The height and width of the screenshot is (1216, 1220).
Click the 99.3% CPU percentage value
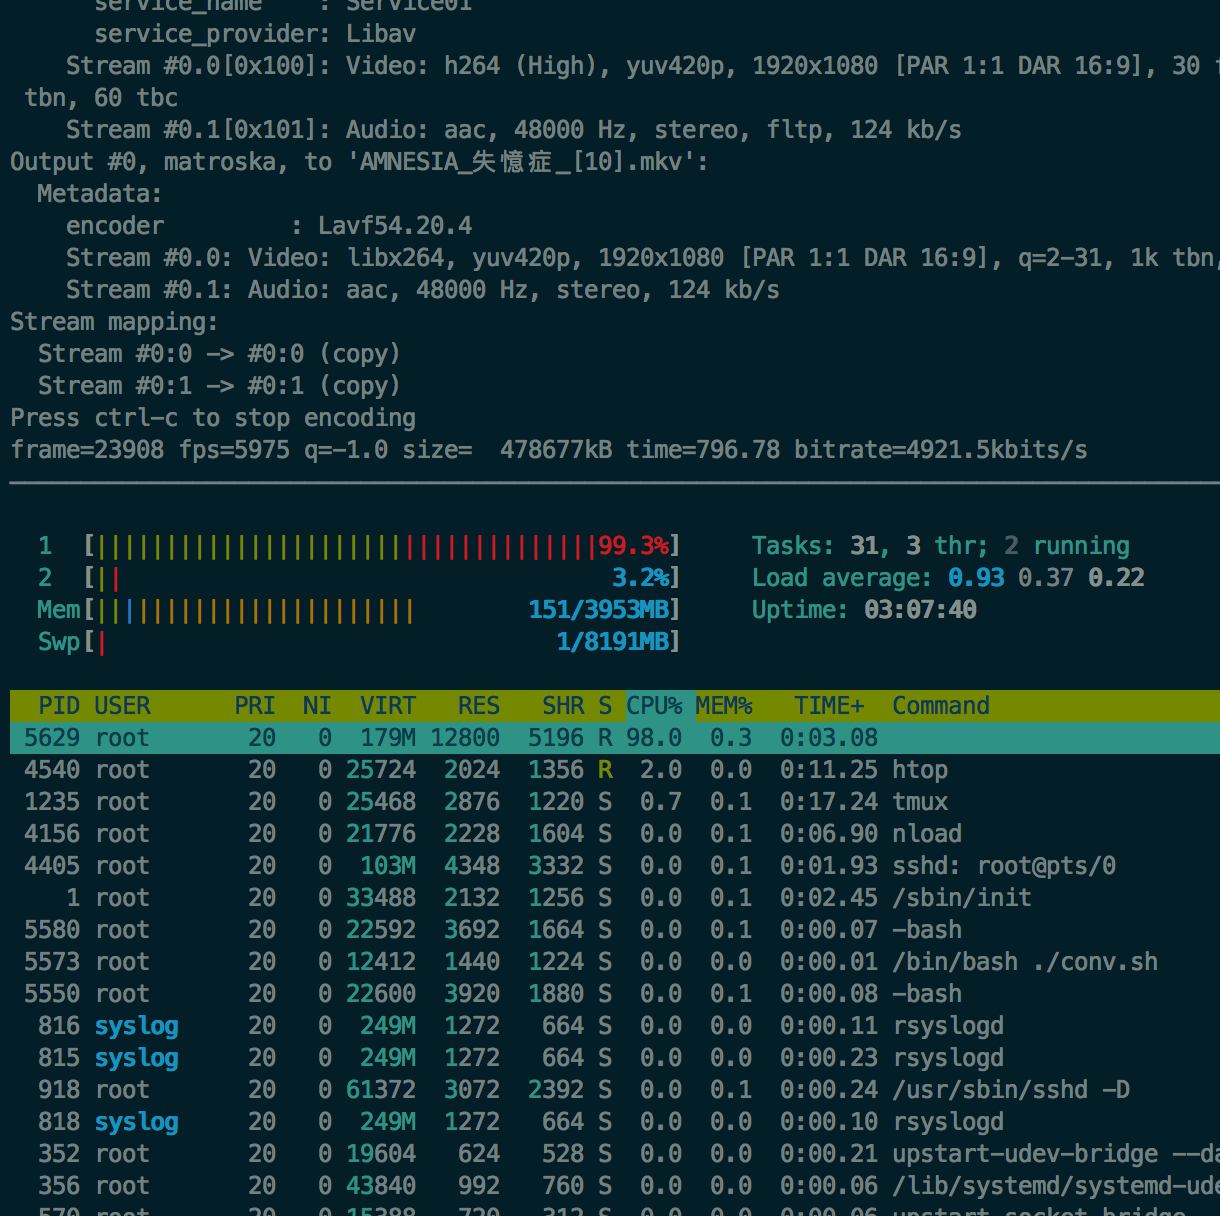633,546
